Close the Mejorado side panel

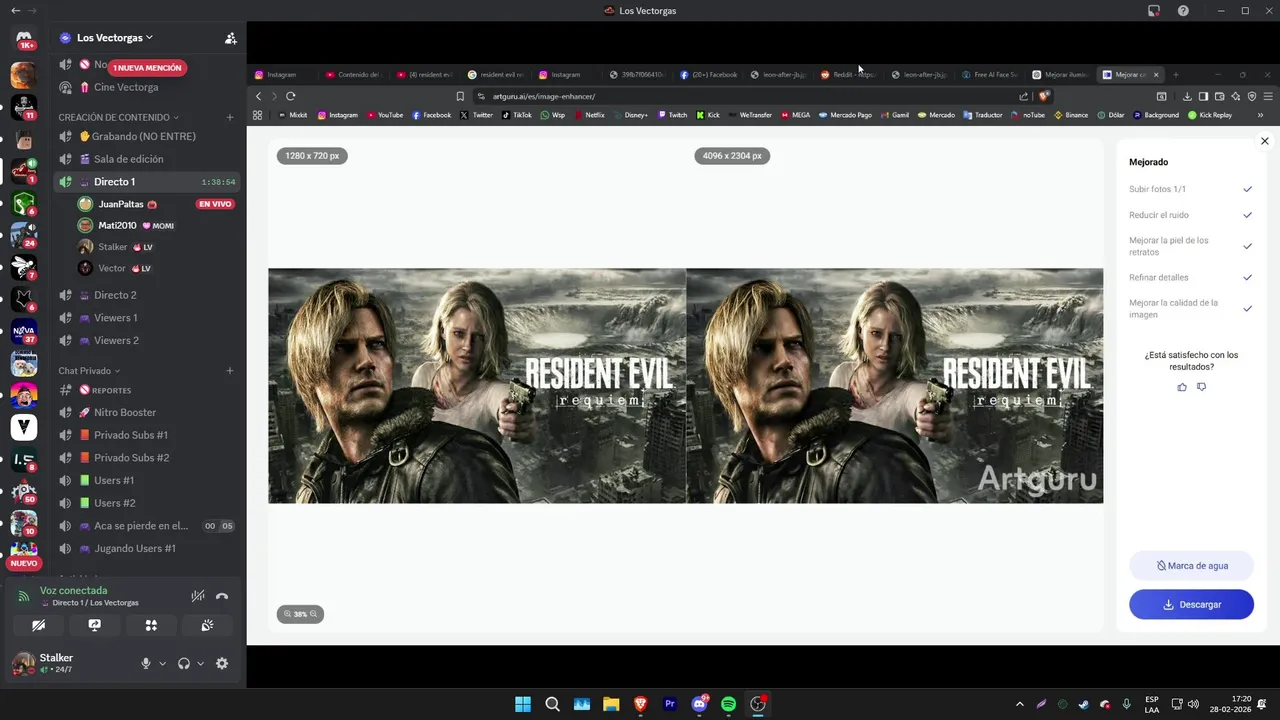[x=1265, y=141]
